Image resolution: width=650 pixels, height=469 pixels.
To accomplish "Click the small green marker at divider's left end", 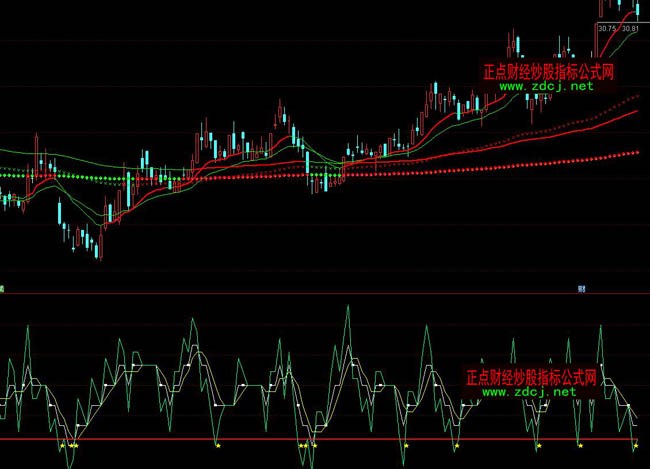I will tap(3, 288).
